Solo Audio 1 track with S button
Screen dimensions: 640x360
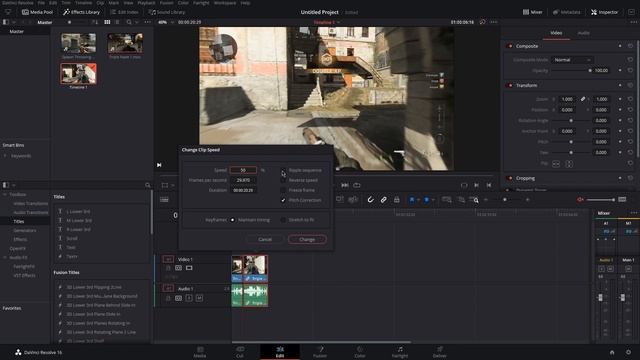pos(189,298)
